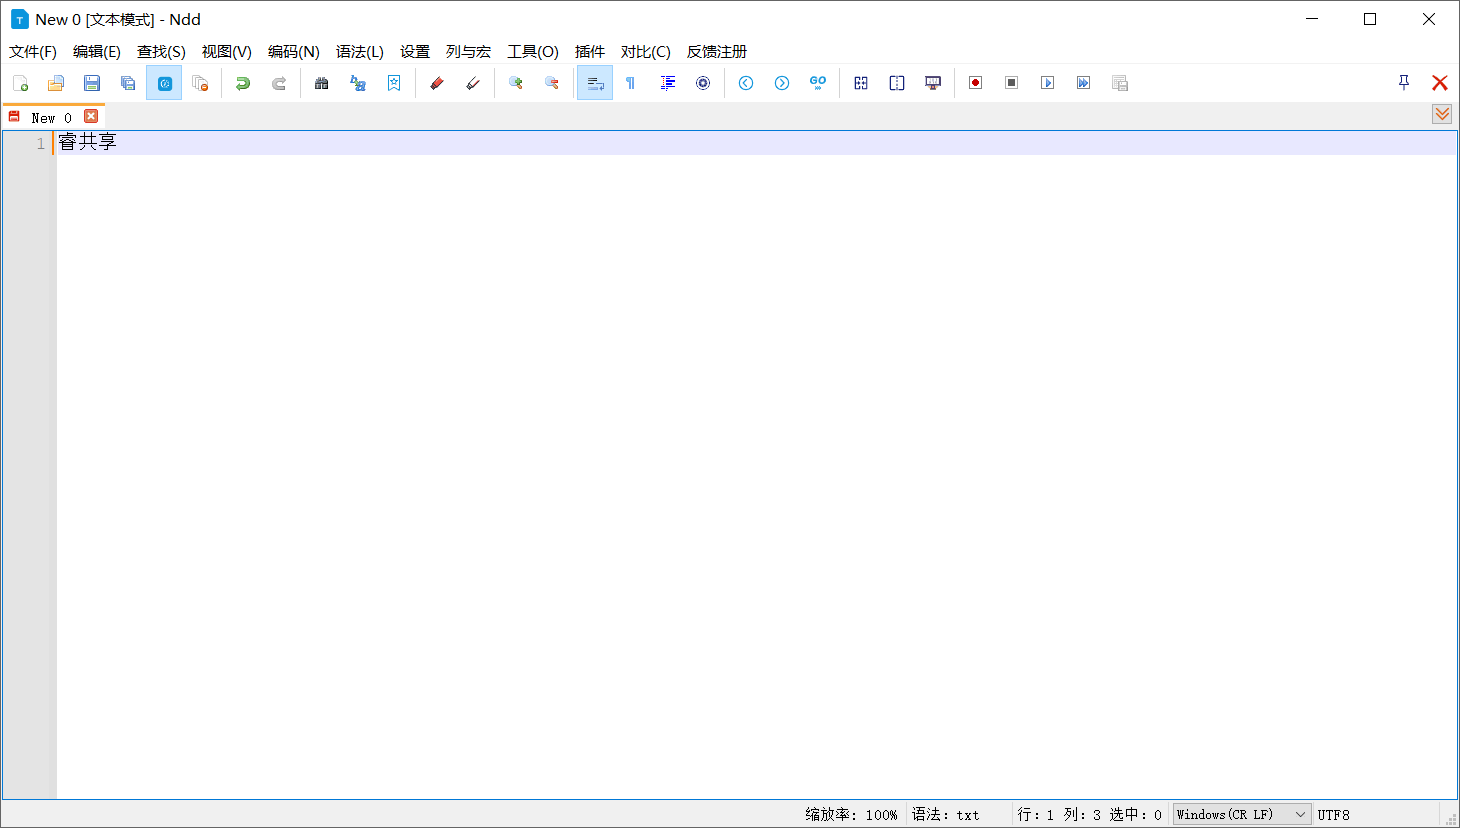
Task: Select the New 0 document tab
Action: pos(48,116)
